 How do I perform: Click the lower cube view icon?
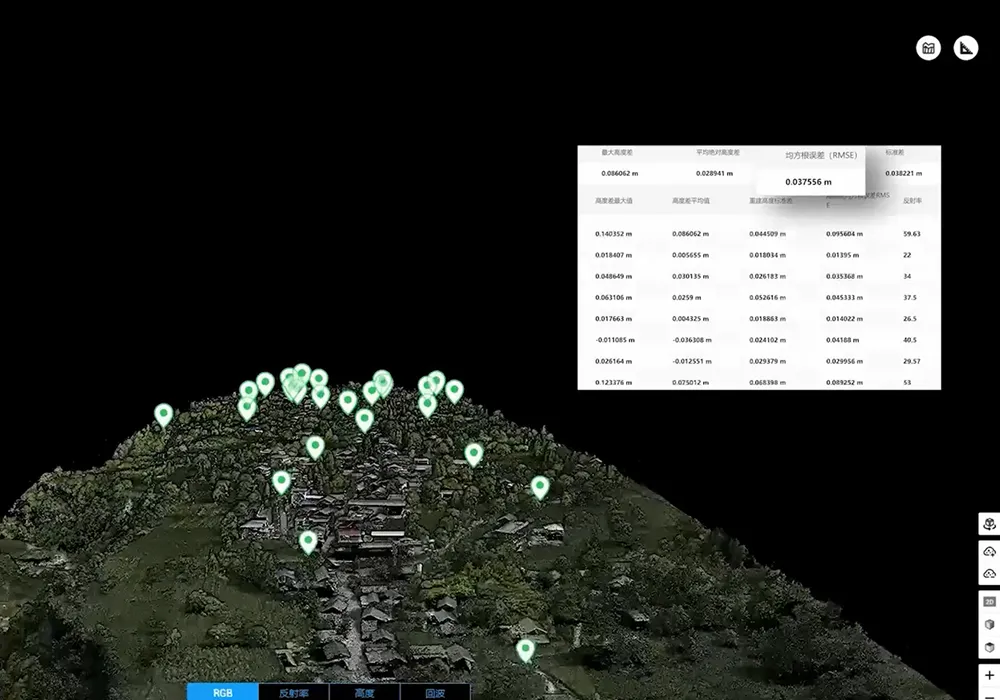point(989,647)
